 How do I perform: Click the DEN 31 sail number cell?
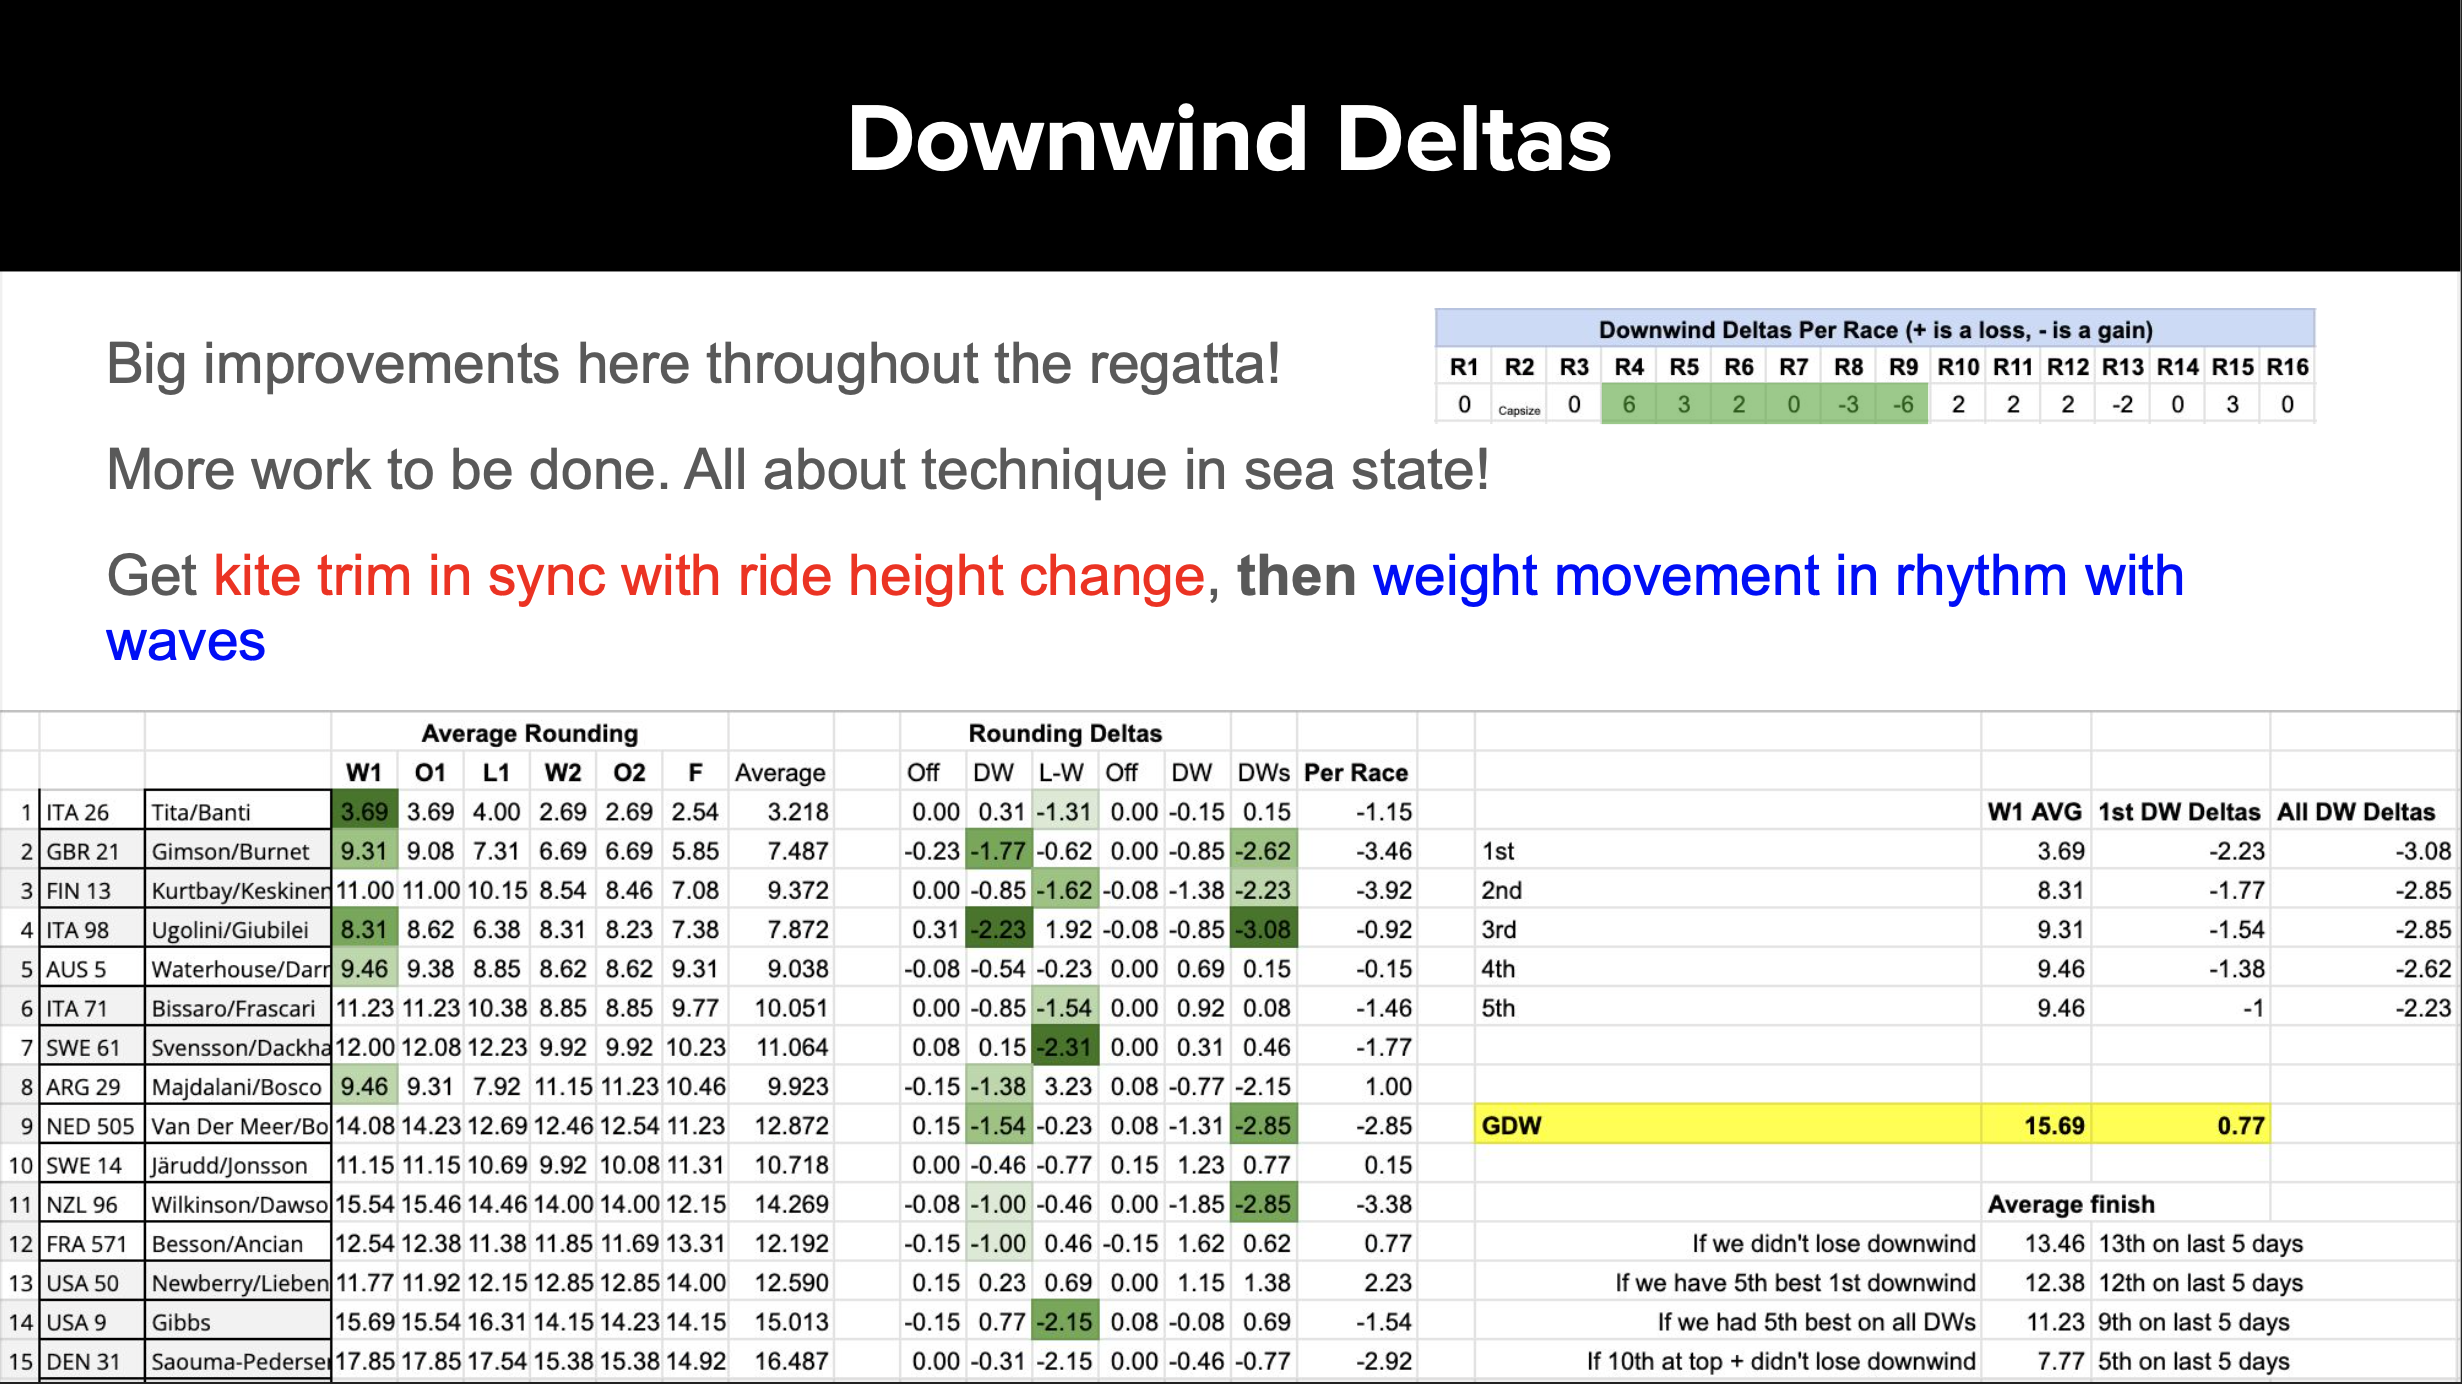point(92,1361)
